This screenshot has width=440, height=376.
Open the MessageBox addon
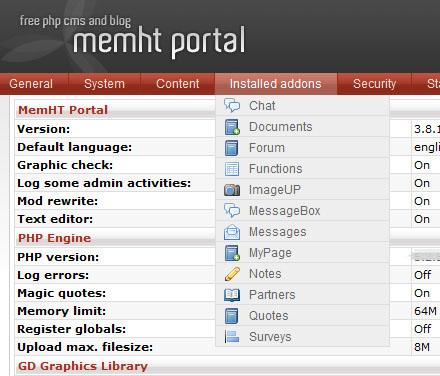pyautogui.click(x=302, y=211)
